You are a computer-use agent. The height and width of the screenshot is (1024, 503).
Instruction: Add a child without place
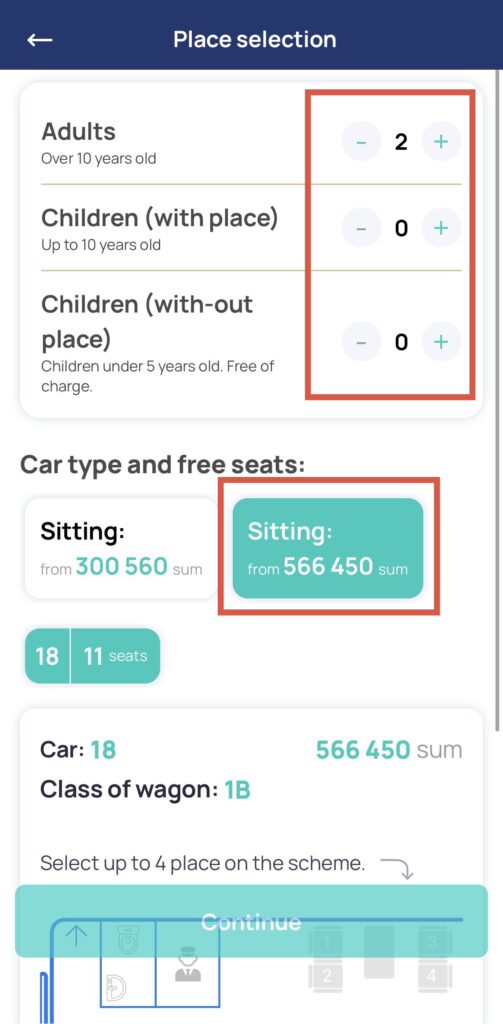[x=441, y=342]
